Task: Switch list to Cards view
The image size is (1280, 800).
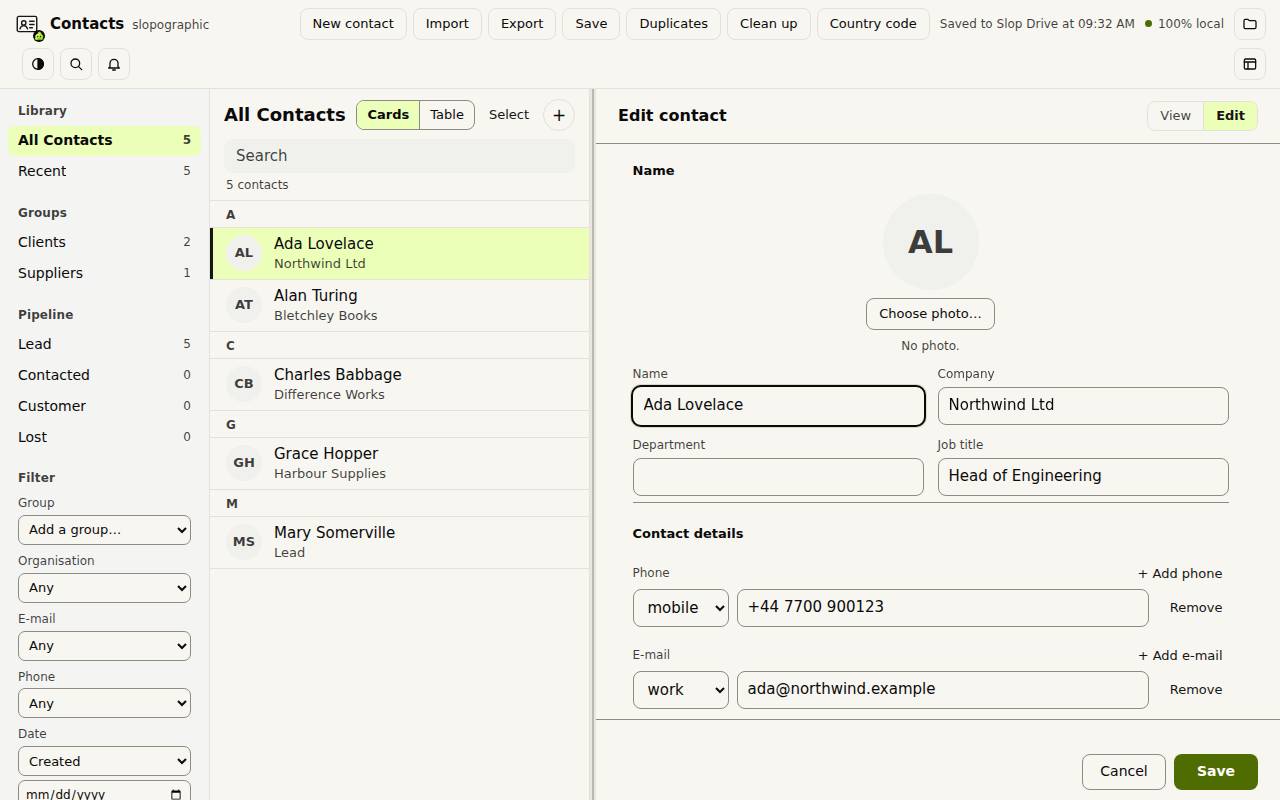Action: [388, 115]
